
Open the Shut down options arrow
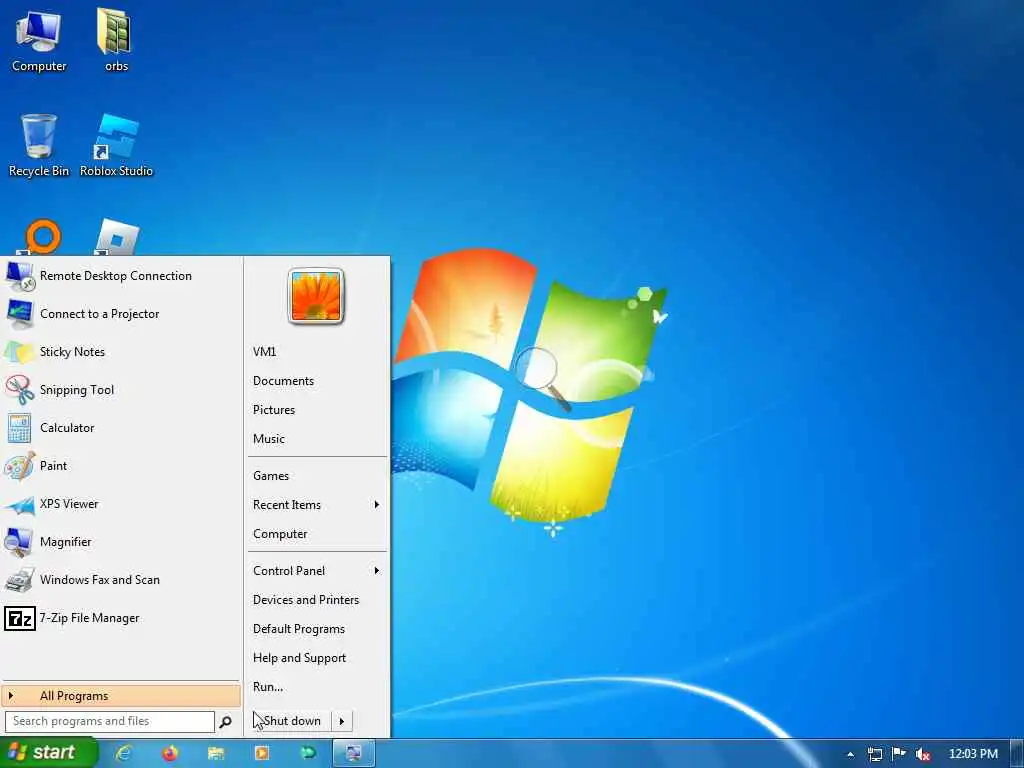342,721
